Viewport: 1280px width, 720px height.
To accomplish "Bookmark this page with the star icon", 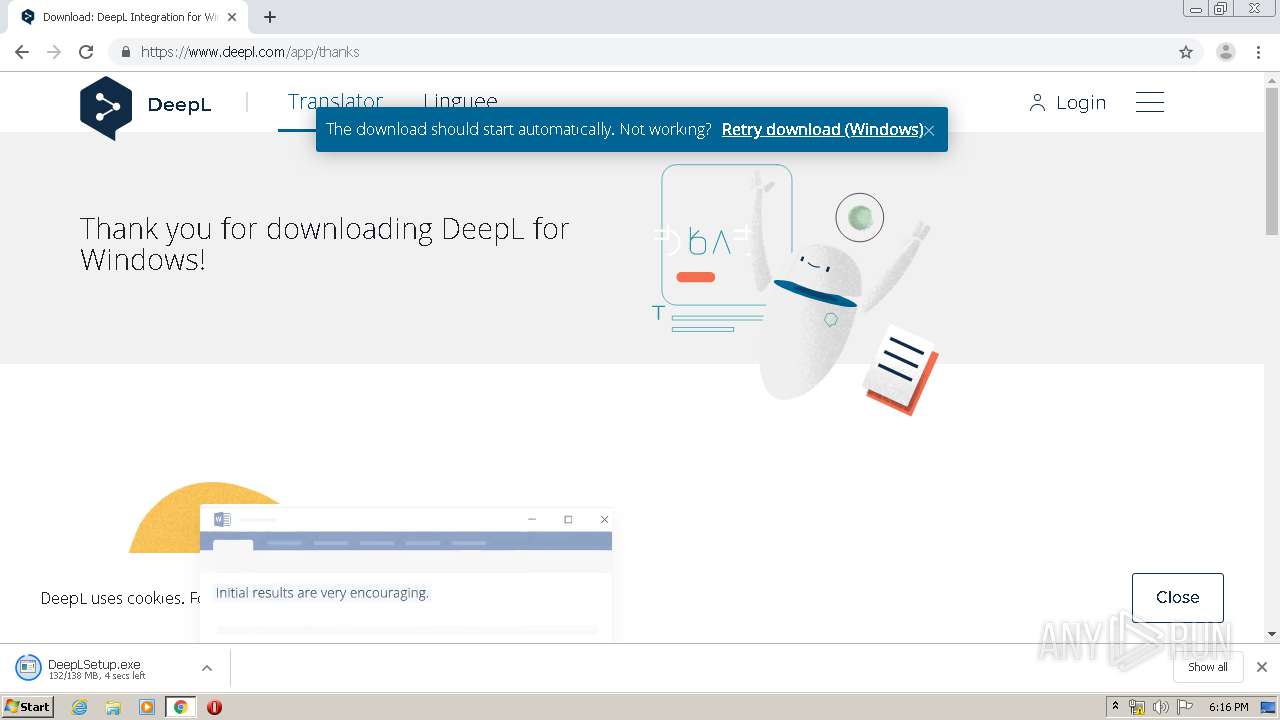I will 1186,52.
